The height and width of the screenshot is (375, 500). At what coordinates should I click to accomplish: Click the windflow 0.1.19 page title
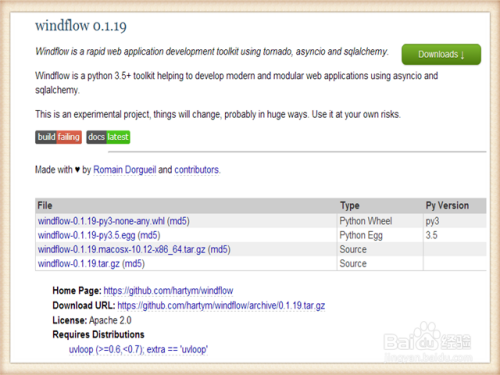point(81,26)
